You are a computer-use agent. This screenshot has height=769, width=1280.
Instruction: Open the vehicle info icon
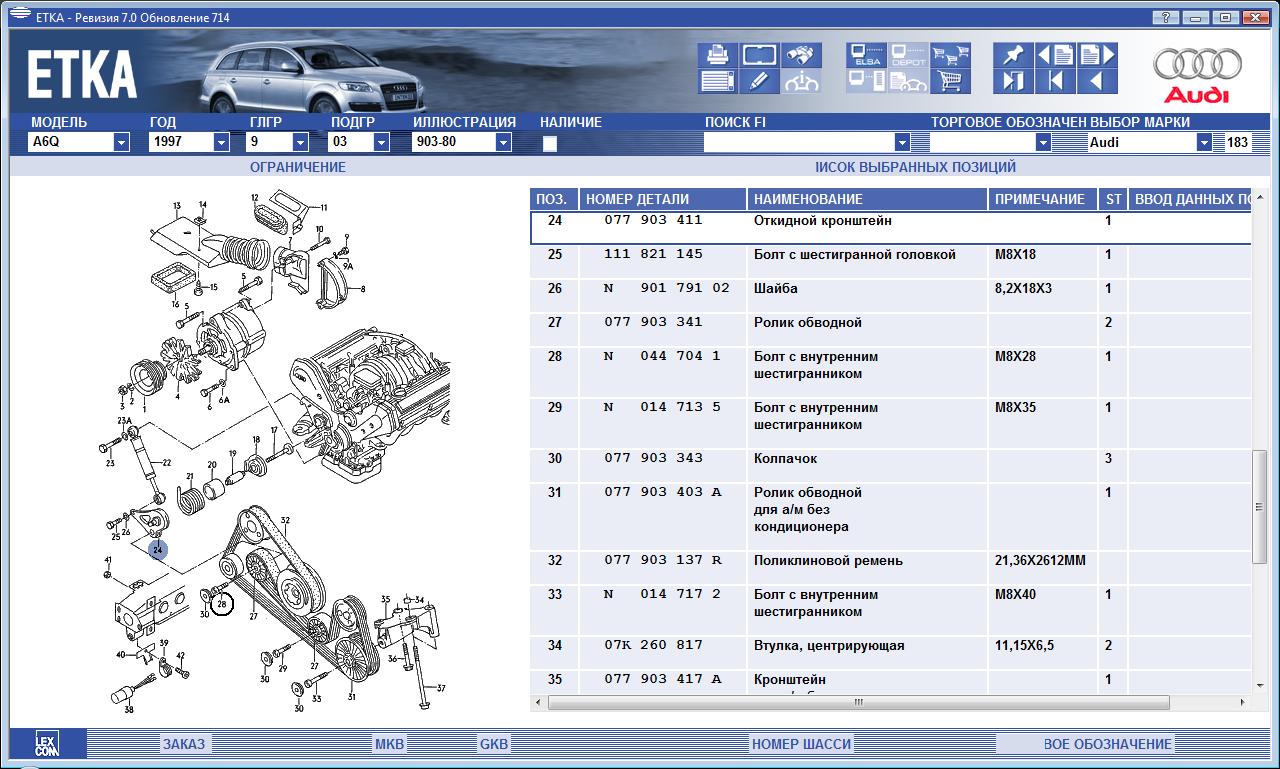pyautogui.click(x=802, y=81)
